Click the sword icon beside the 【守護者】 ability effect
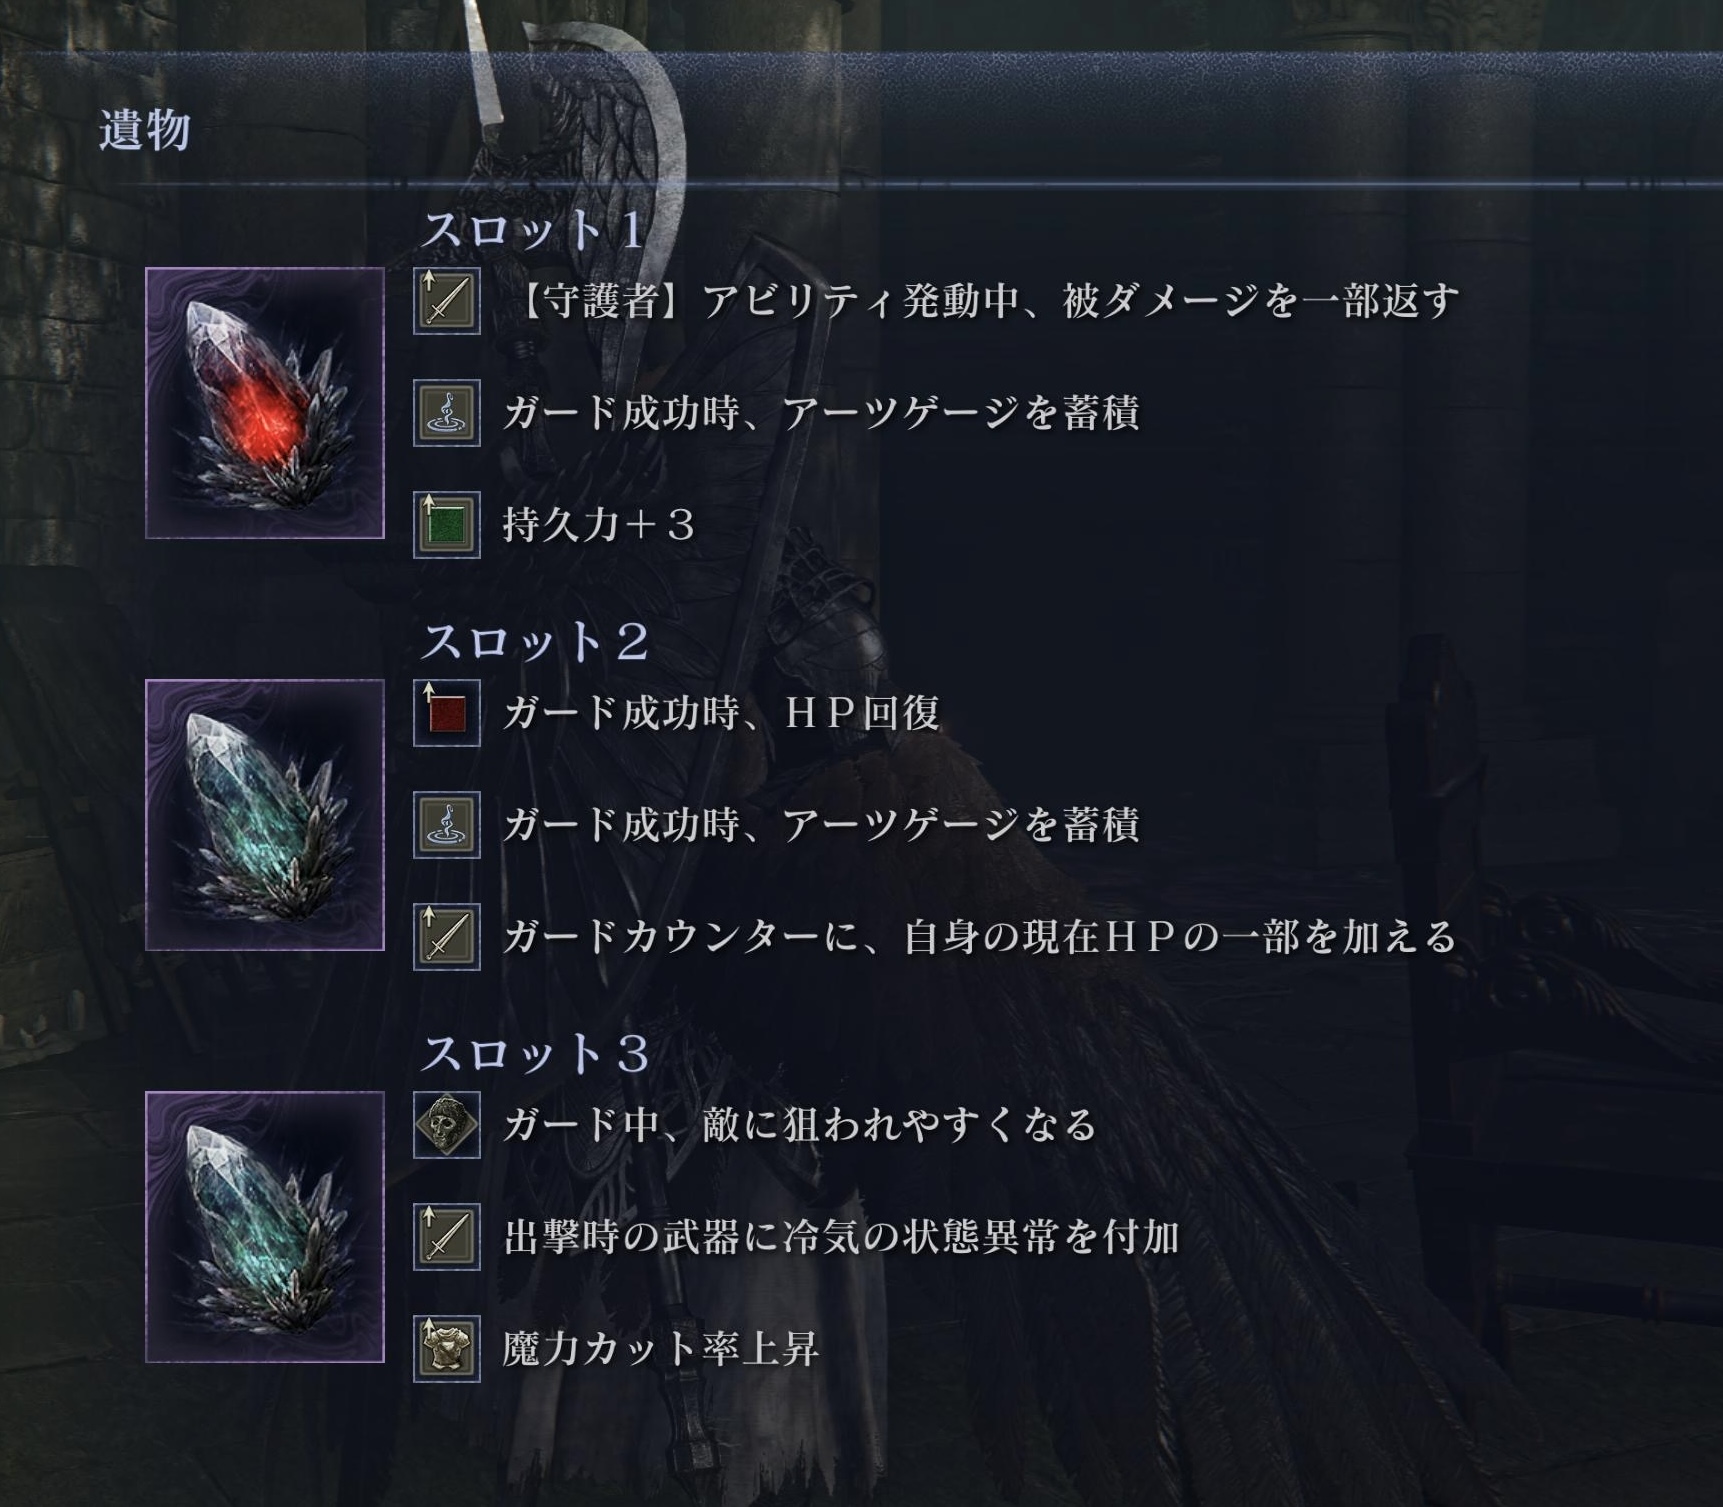 447,301
